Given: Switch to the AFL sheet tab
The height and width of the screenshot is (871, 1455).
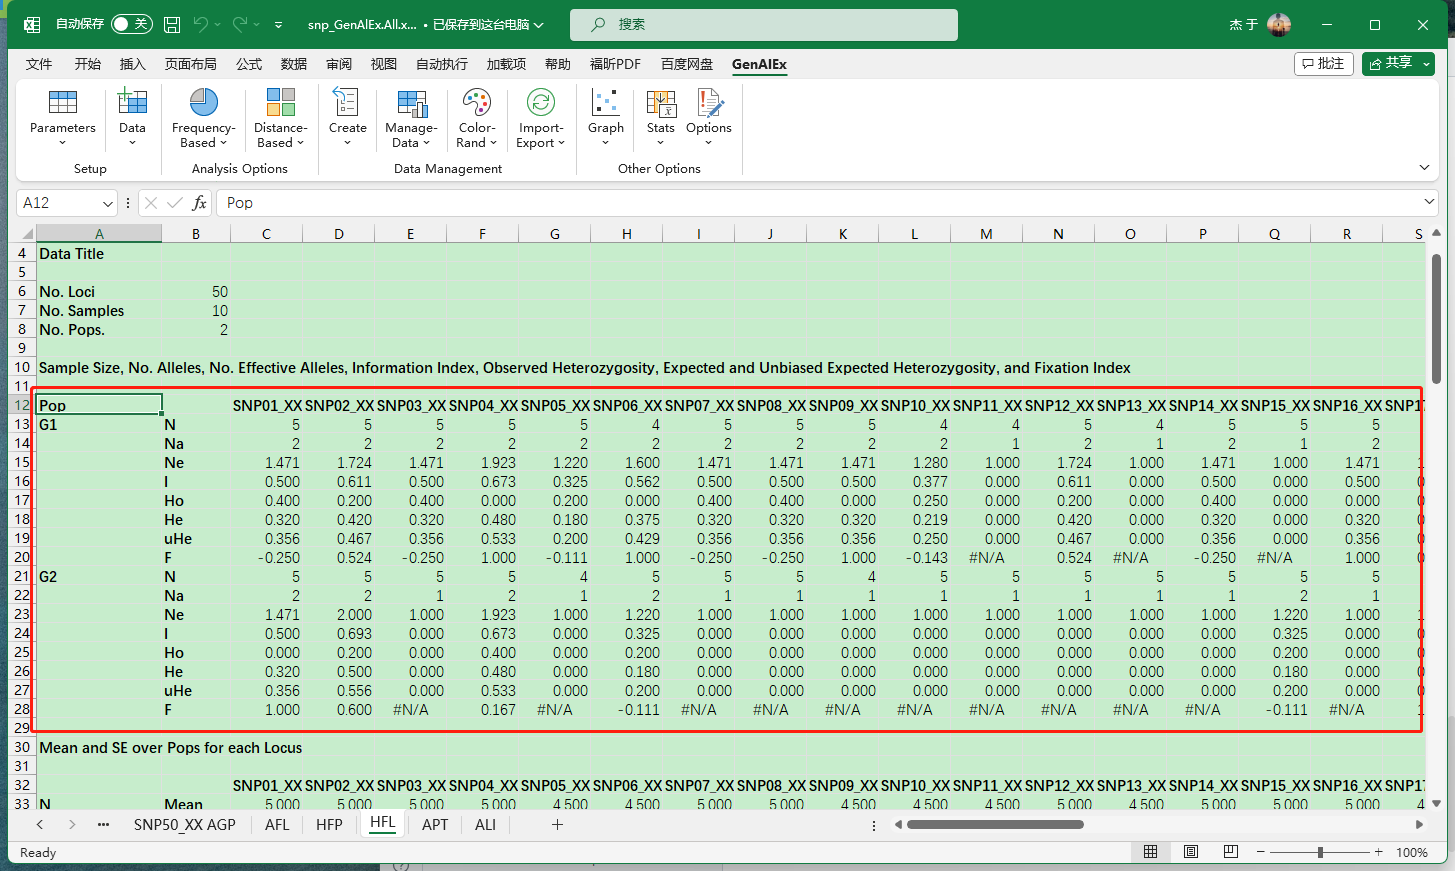Looking at the screenshot, I should pos(277,825).
